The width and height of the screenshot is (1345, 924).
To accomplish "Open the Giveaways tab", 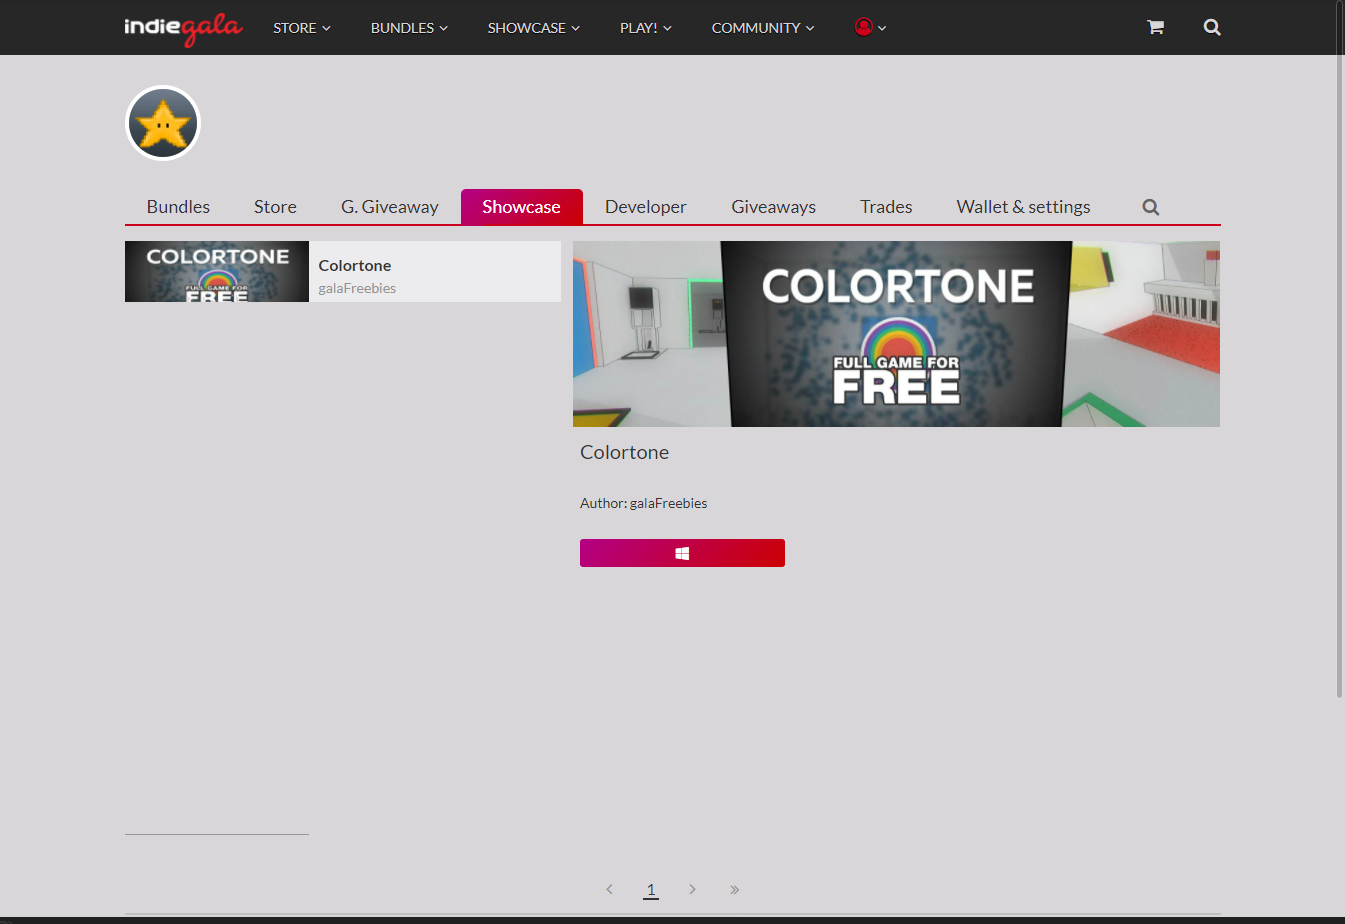I will [774, 207].
